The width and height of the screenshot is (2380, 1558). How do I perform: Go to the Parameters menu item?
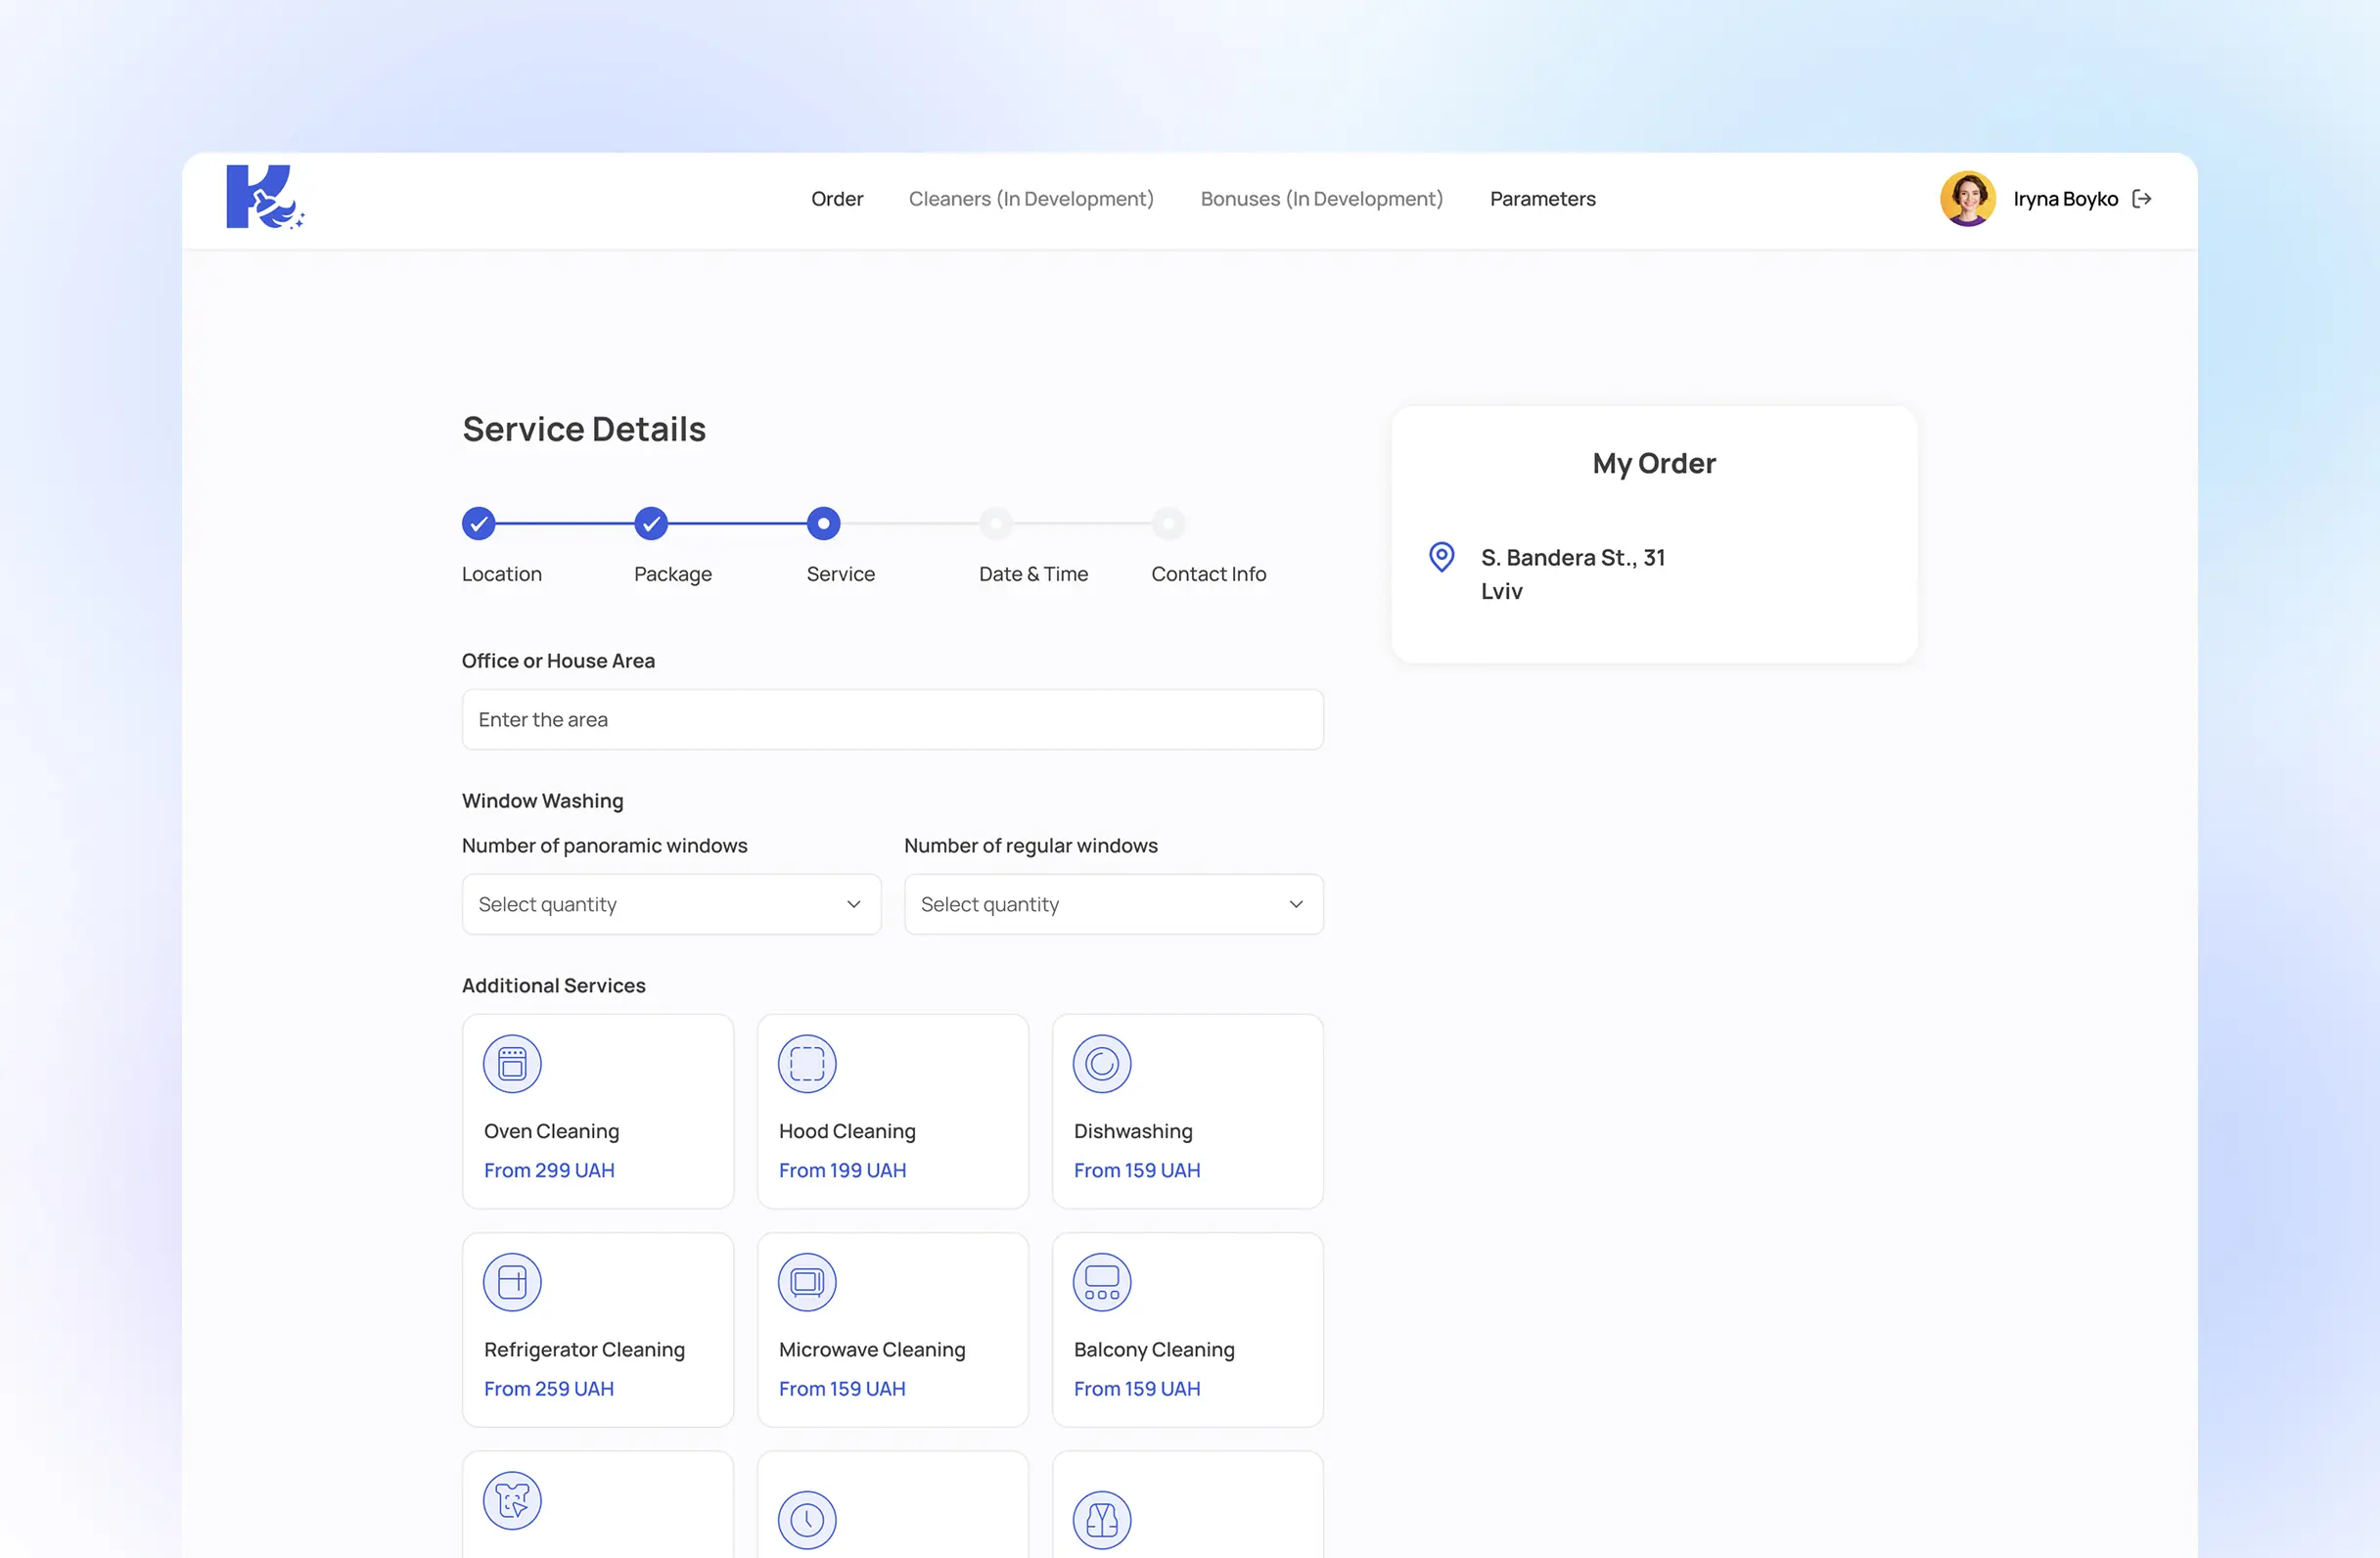point(1542,199)
